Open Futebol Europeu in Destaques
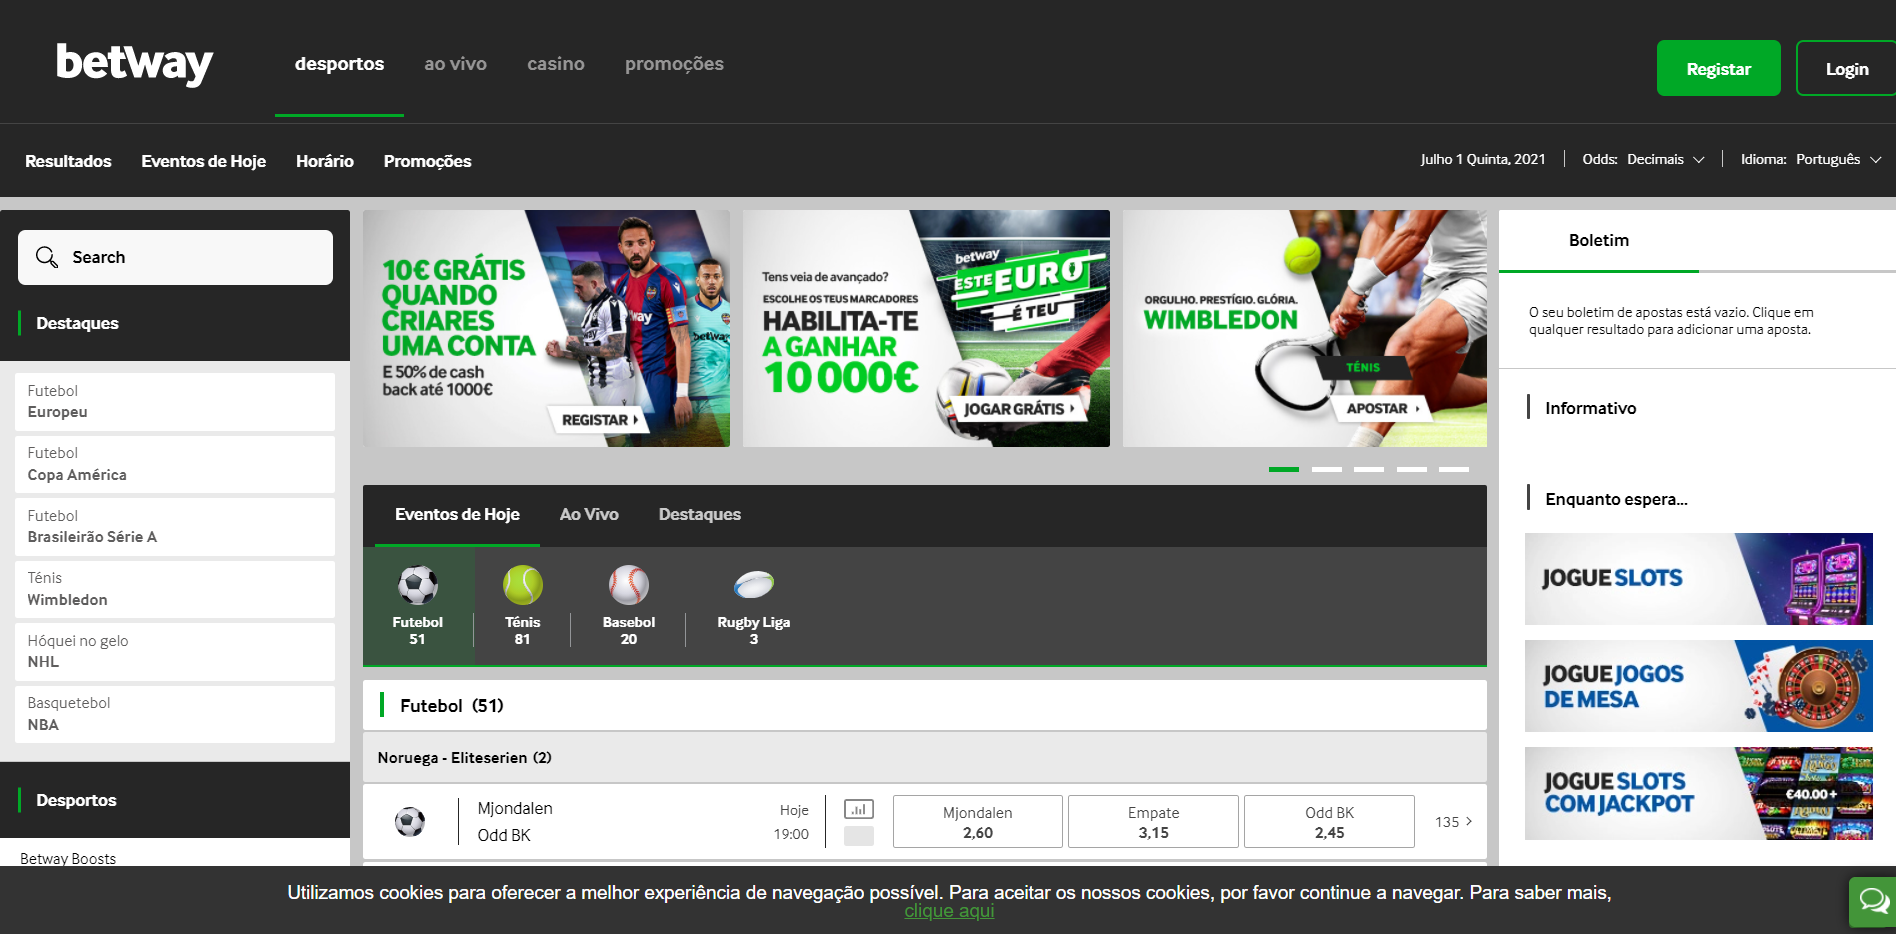 (175, 402)
